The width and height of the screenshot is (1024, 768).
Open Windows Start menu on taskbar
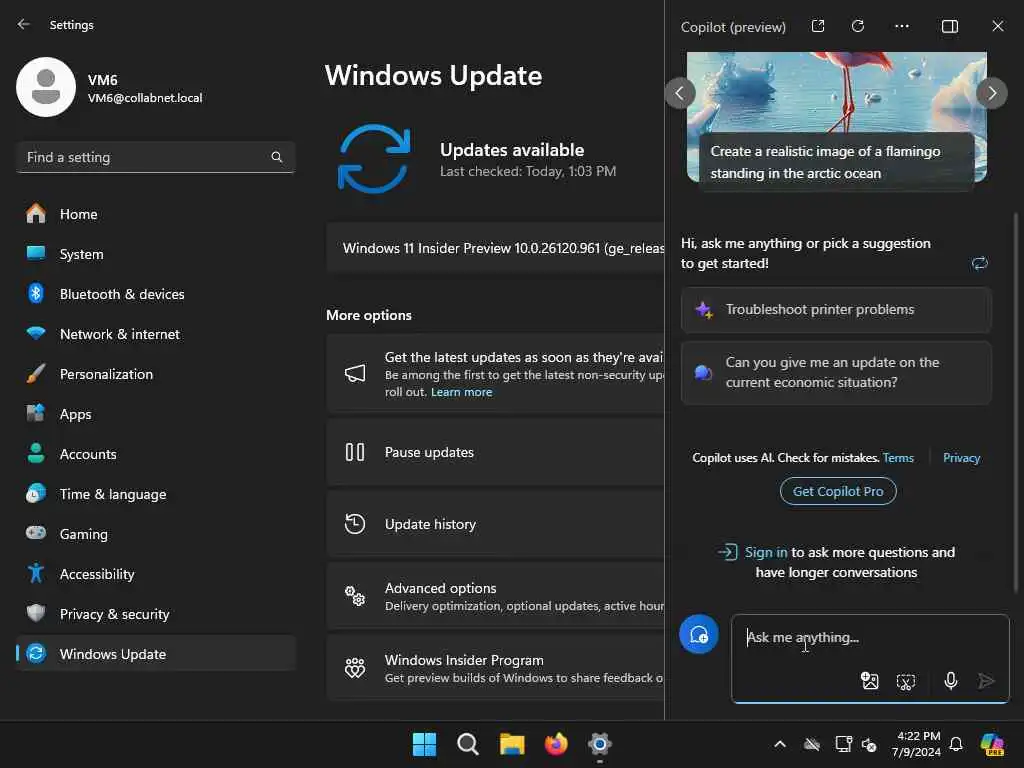pyautogui.click(x=424, y=744)
